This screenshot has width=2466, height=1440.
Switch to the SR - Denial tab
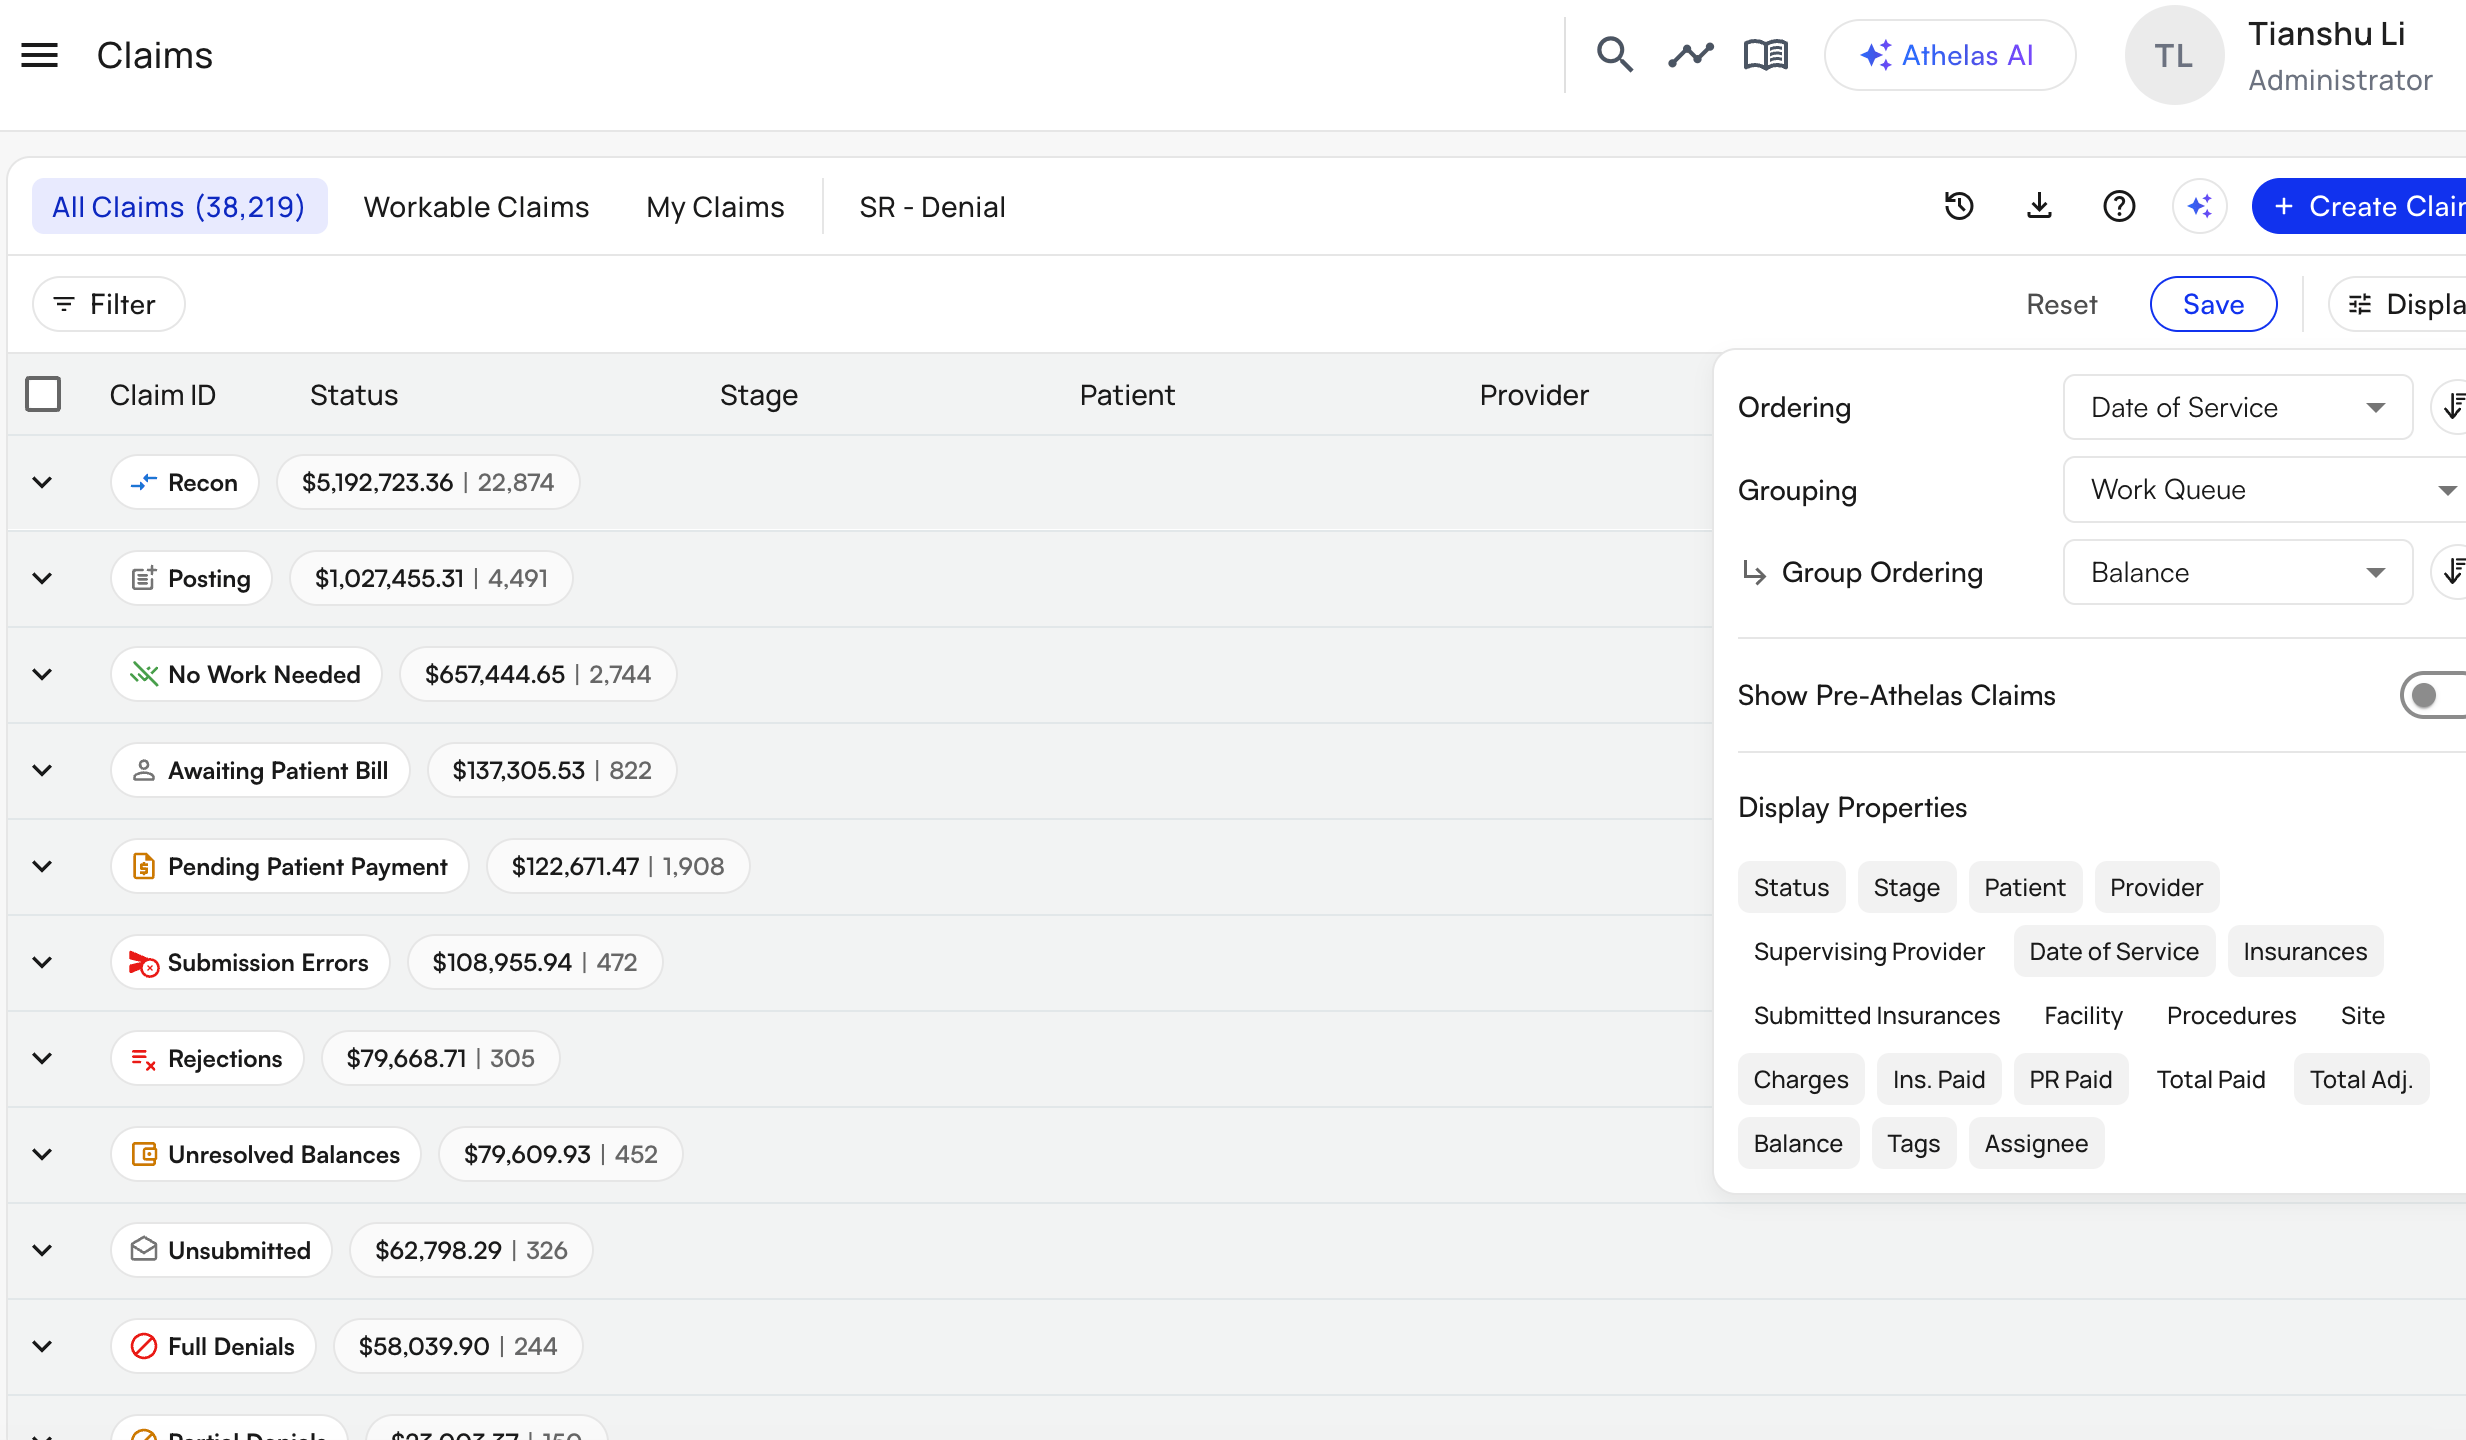pos(932,206)
